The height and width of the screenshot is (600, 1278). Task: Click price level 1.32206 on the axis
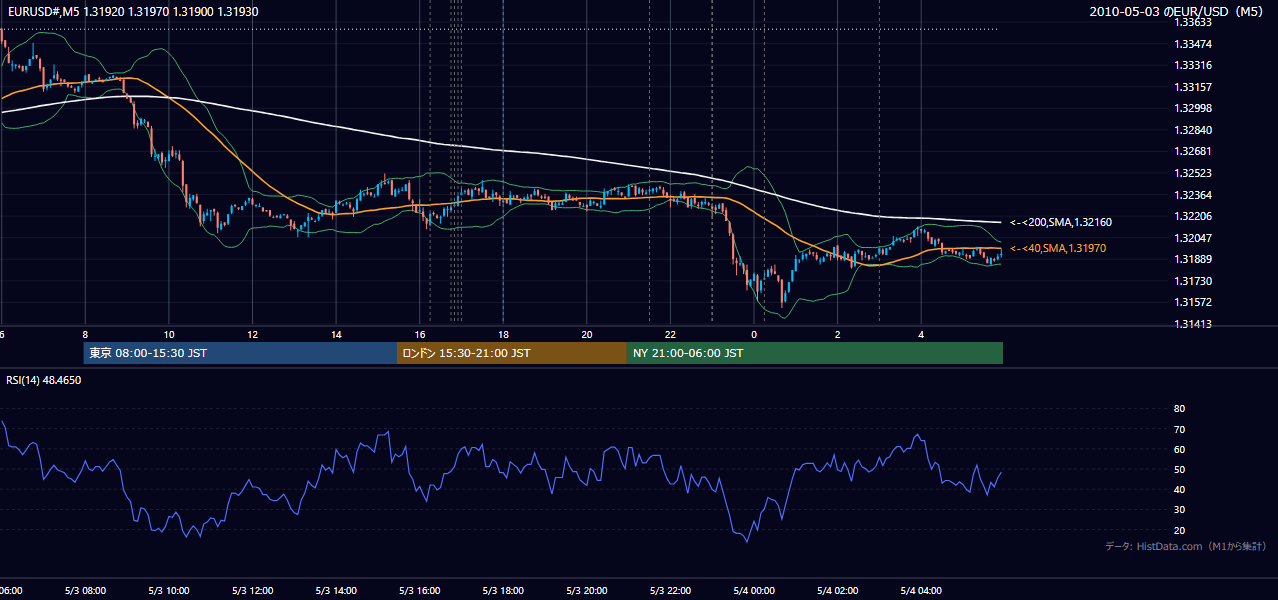(1193, 216)
